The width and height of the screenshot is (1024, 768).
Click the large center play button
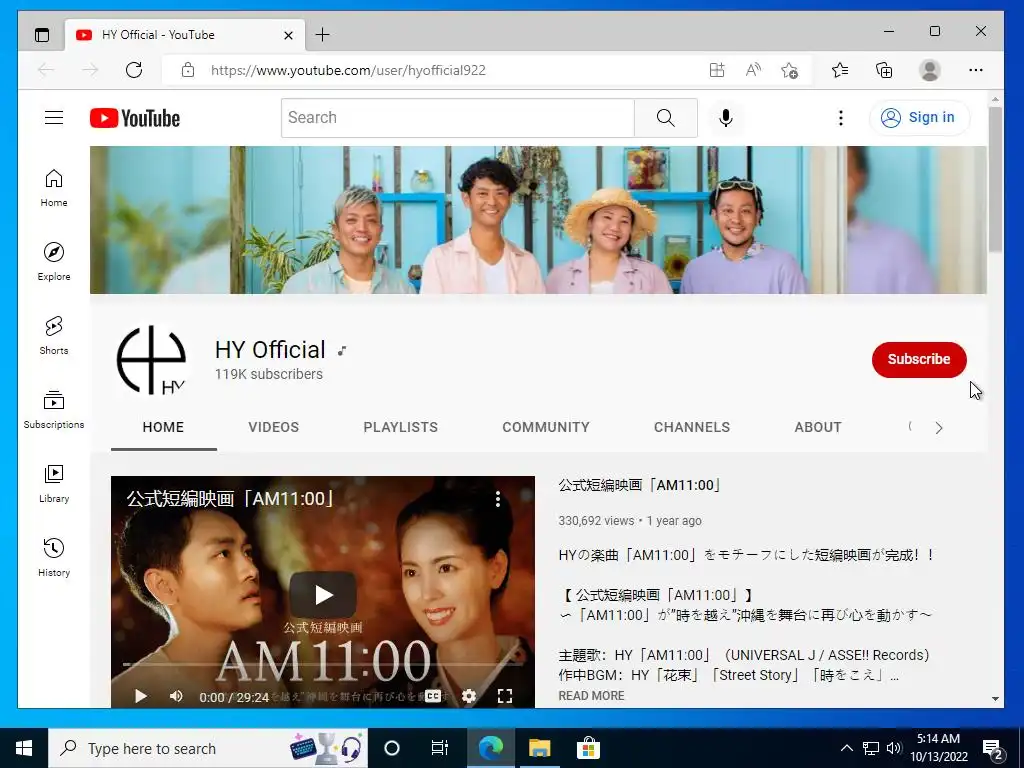coord(323,594)
